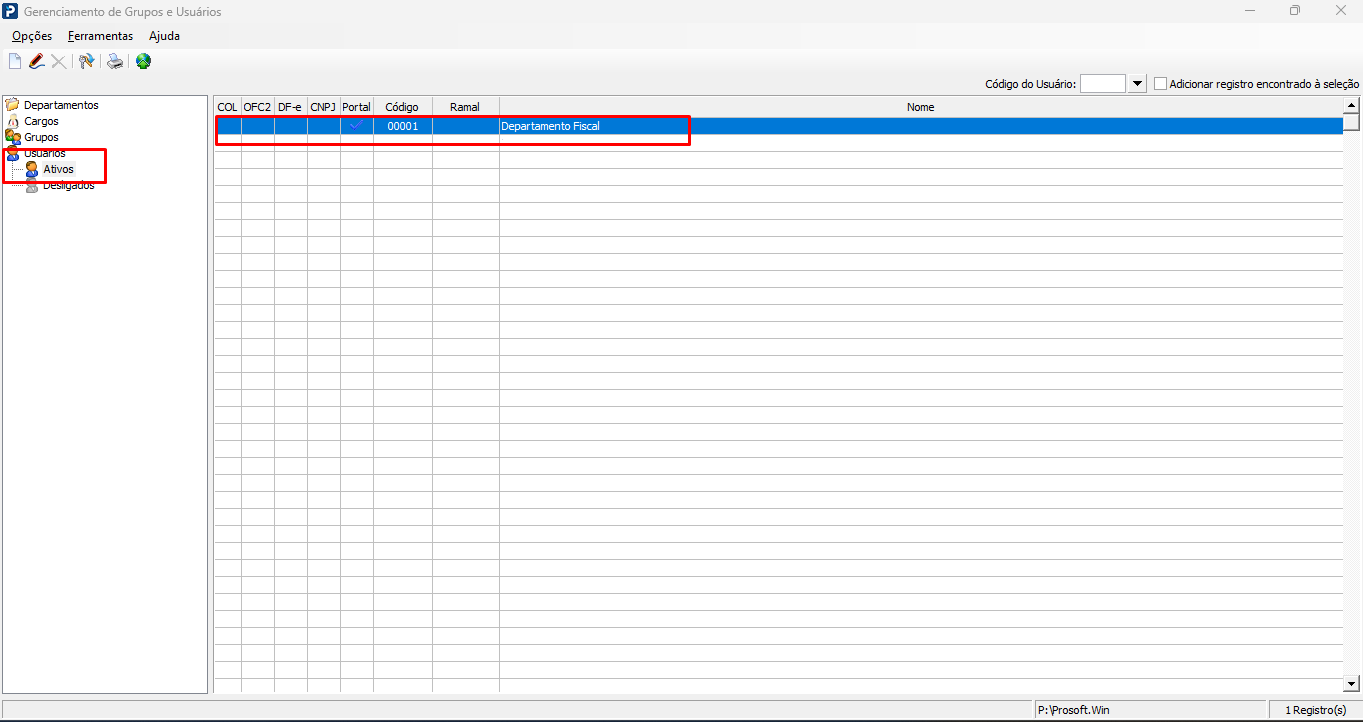The height and width of the screenshot is (722, 1363).
Task: Select Desligados under Usuários
Action: pos(68,185)
